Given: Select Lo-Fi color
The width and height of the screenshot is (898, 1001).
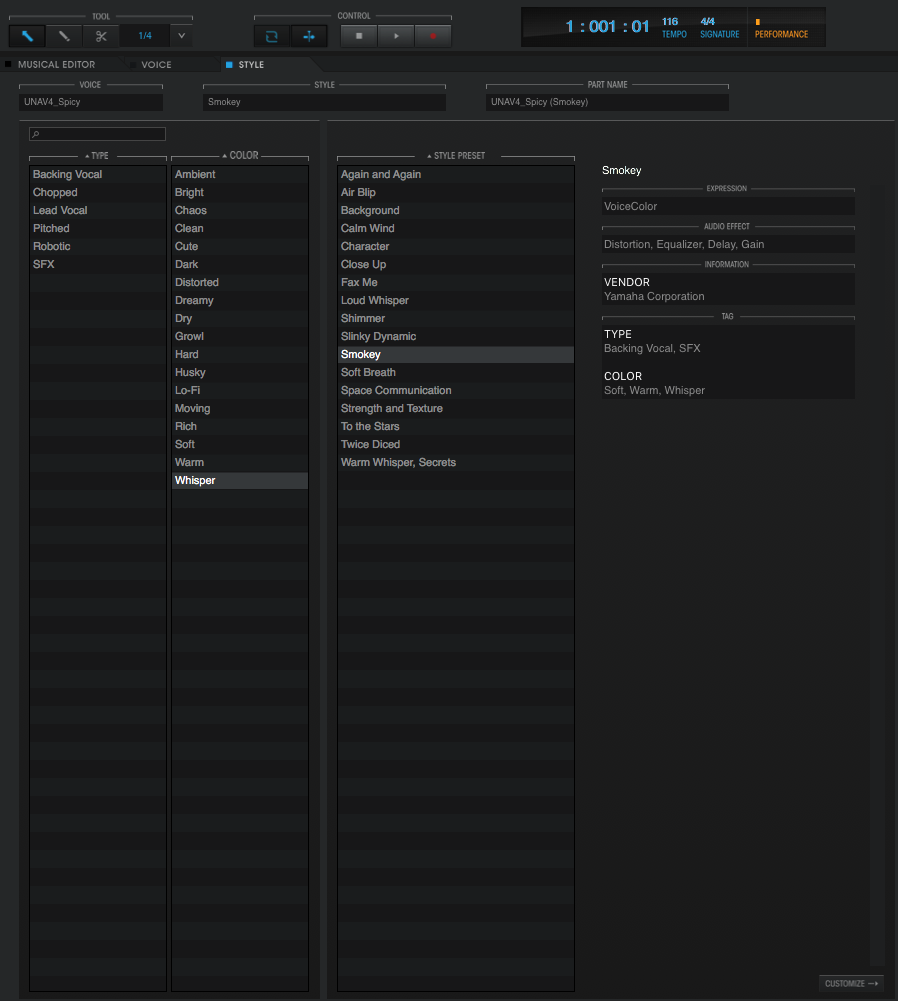Looking at the screenshot, I should click(x=240, y=390).
